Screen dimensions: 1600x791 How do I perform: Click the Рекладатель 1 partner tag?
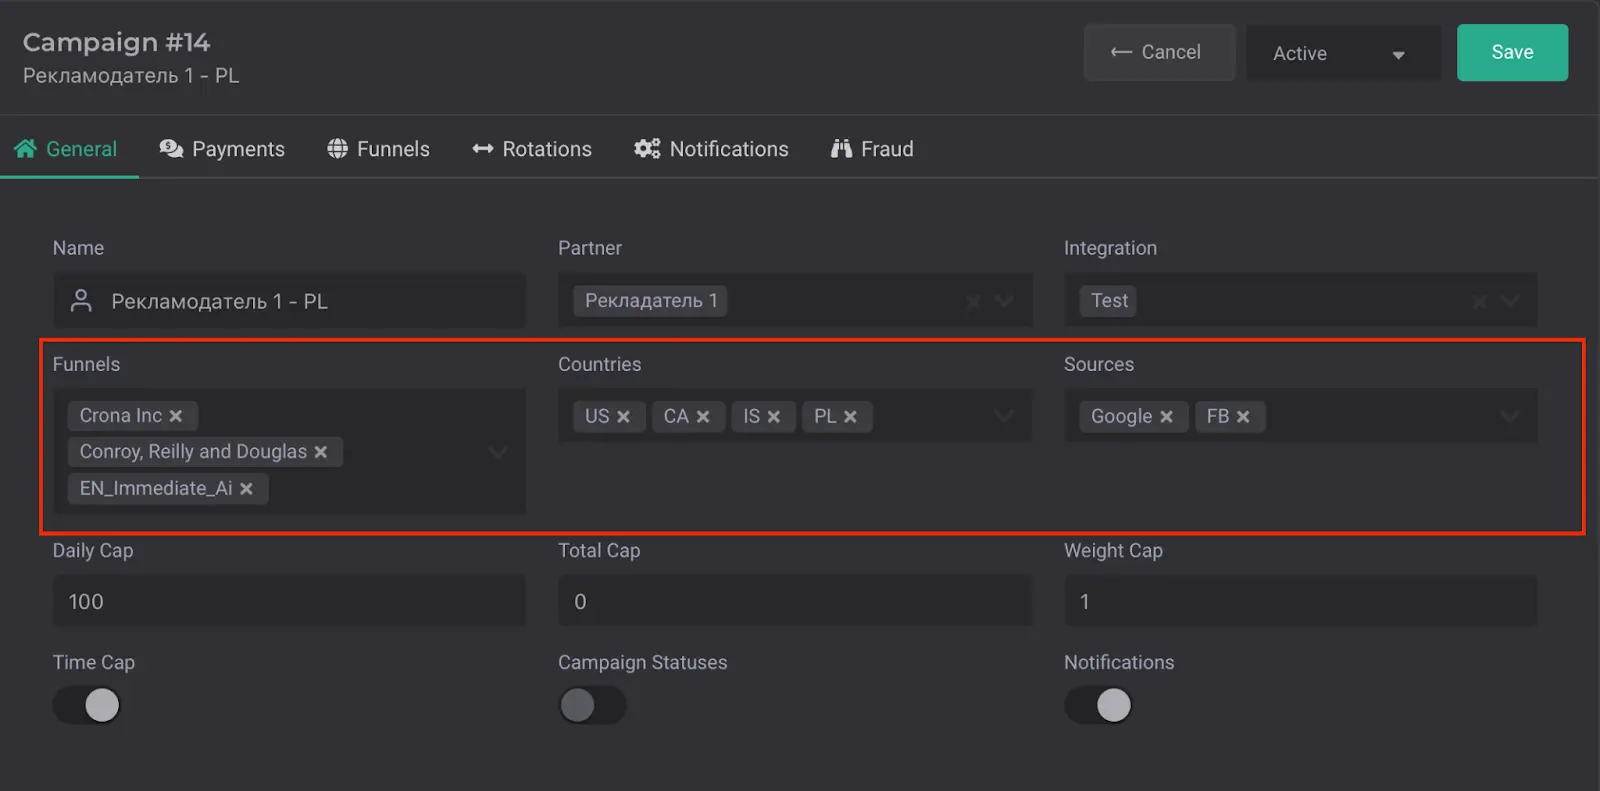[x=651, y=301]
